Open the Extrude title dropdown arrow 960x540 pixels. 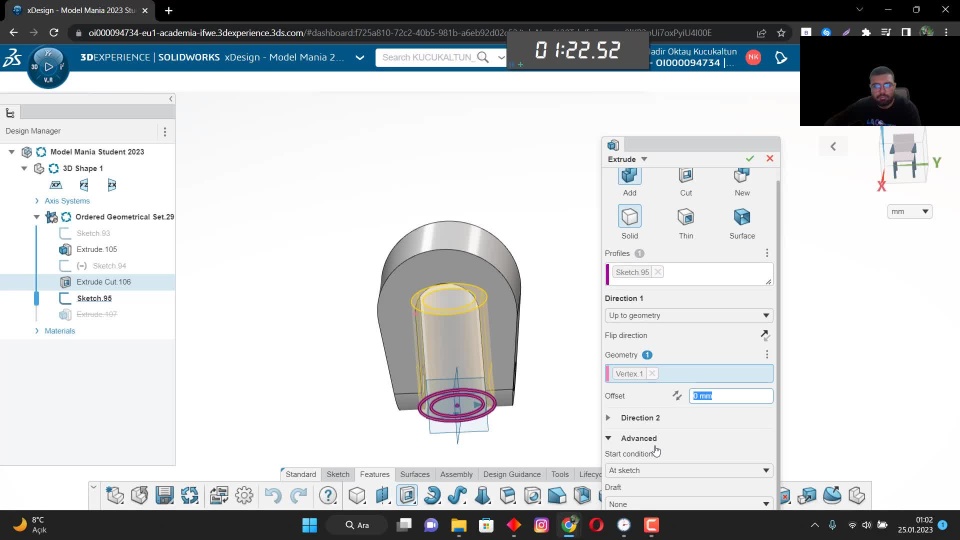tap(644, 159)
